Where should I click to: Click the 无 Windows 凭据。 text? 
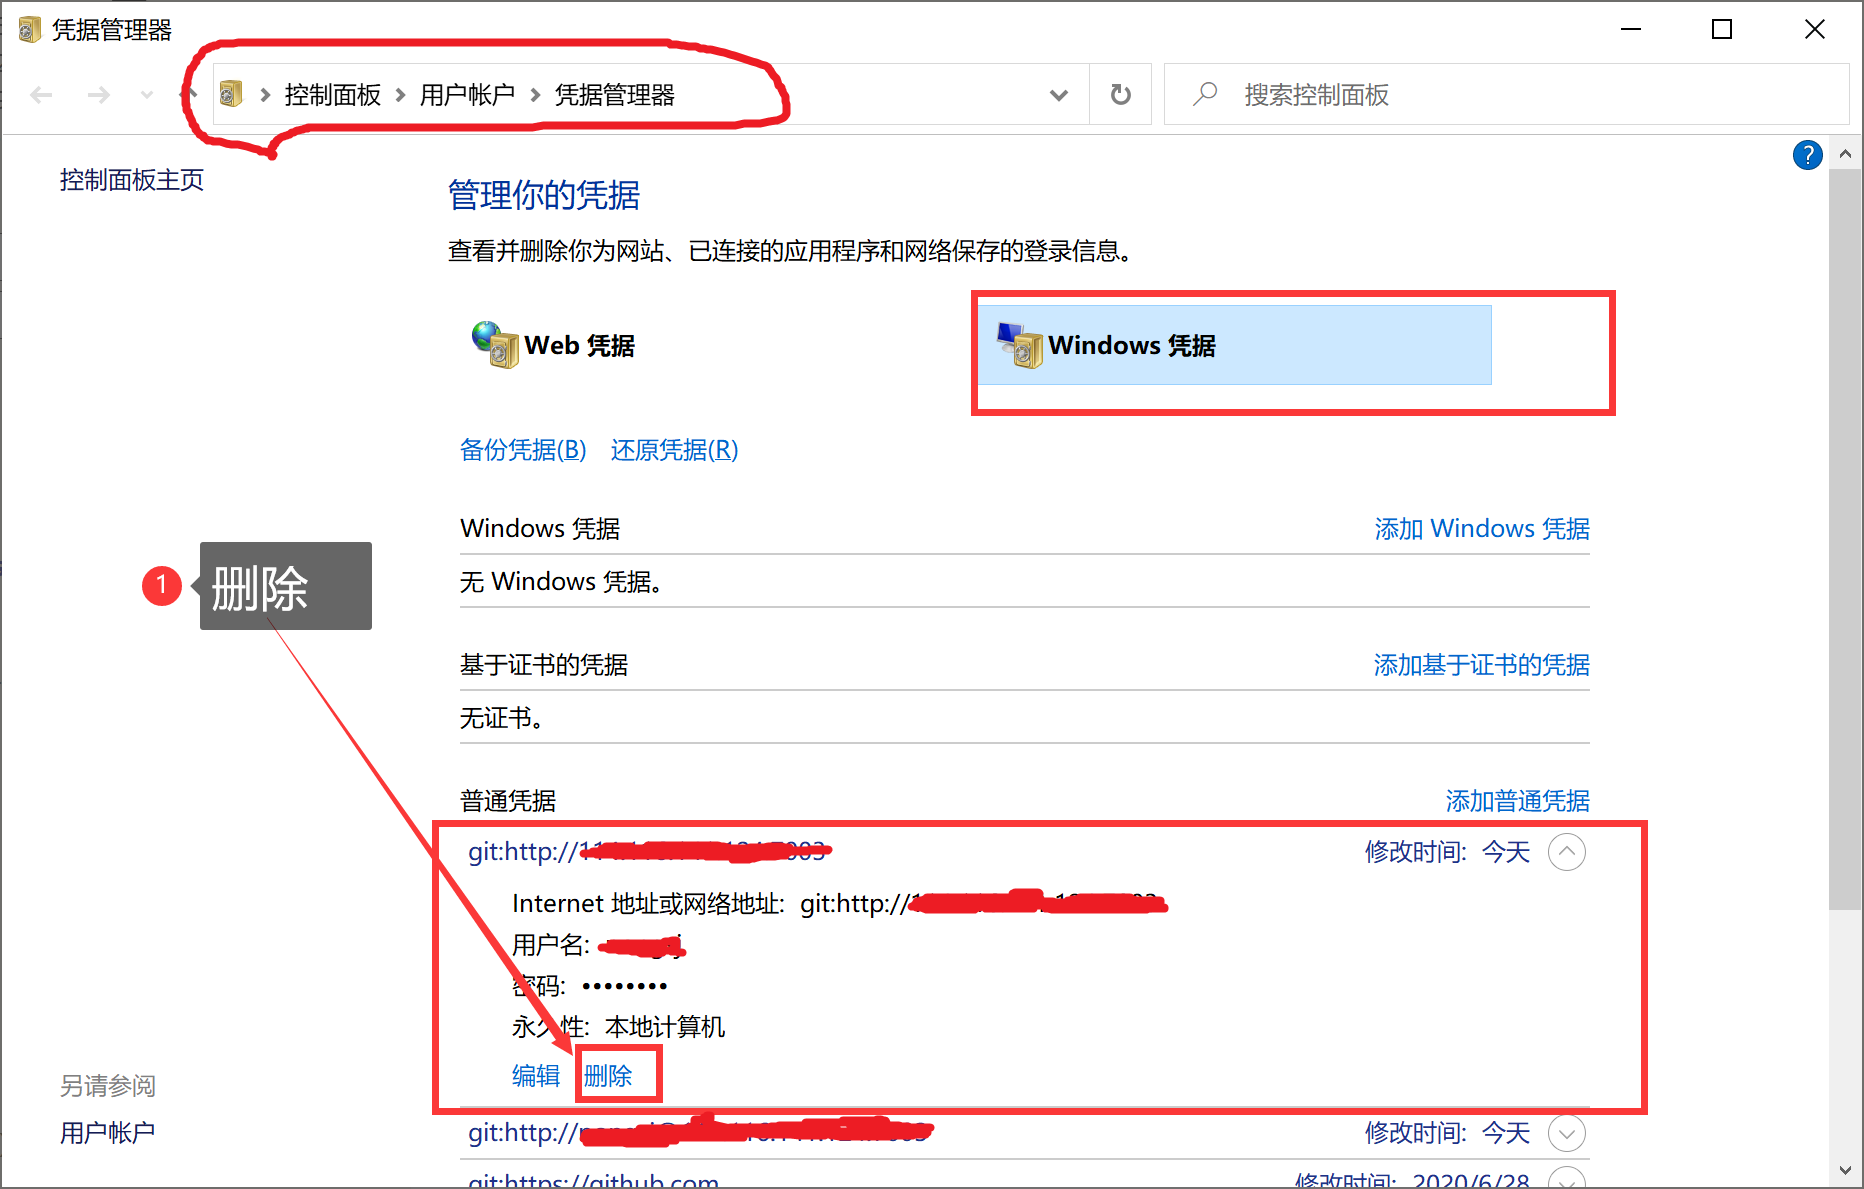coord(561,581)
